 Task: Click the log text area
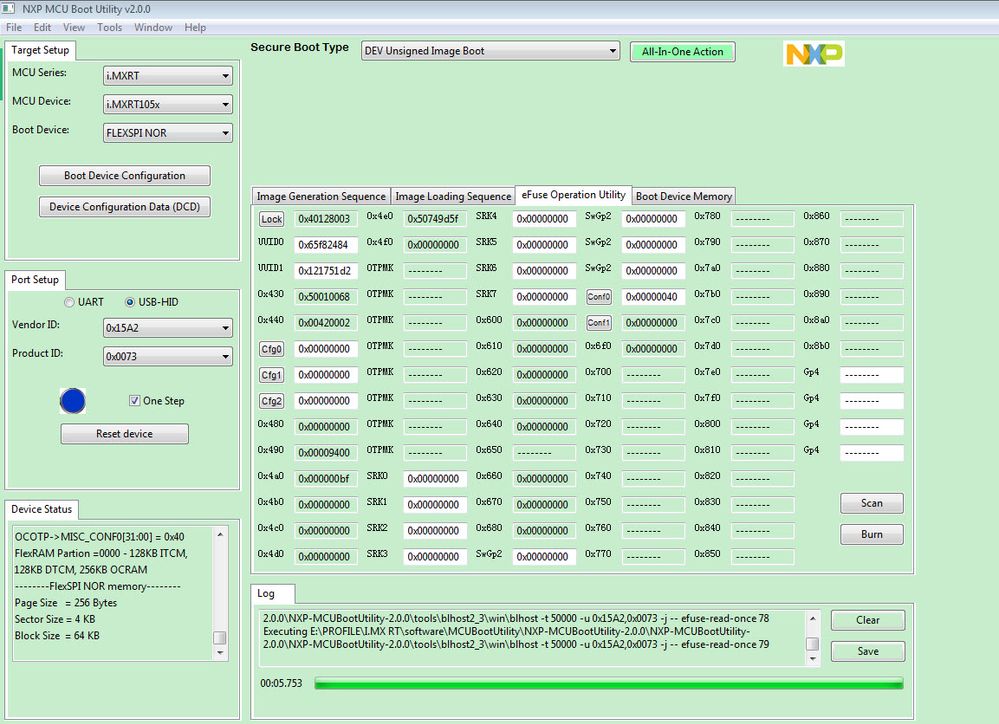(533, 639)
